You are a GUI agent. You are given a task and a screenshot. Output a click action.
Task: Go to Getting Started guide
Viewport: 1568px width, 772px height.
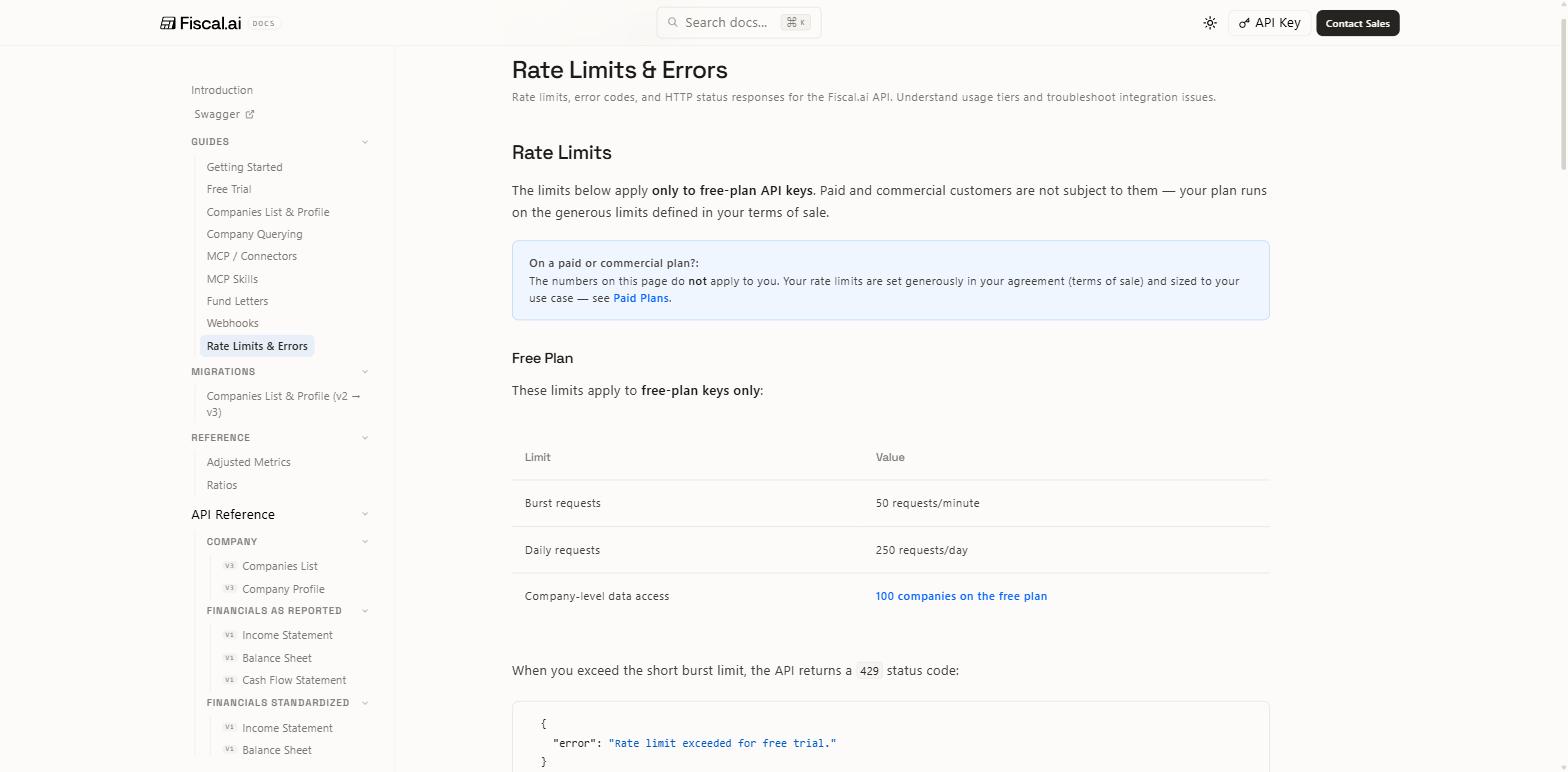(x=244, y=167)
